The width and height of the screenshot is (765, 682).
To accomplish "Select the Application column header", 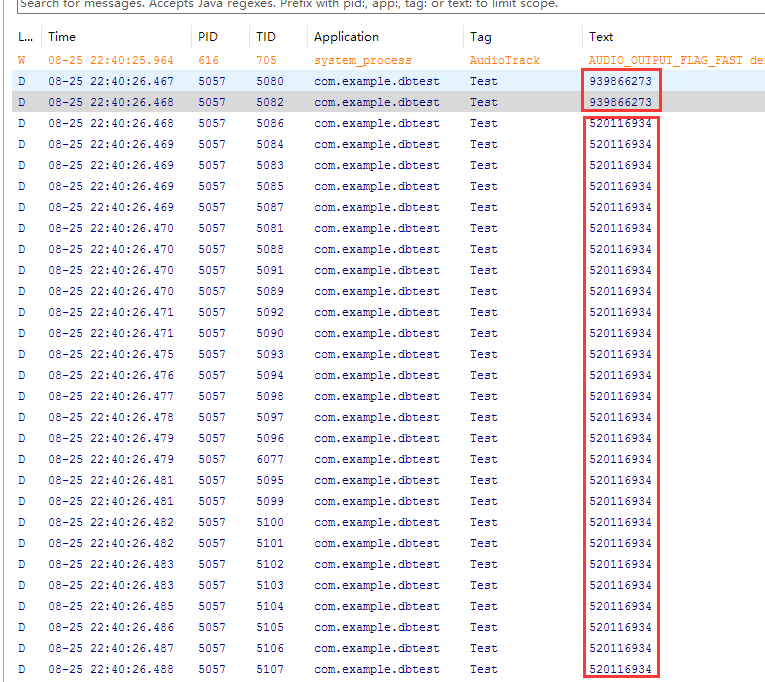I will [x=346, y=37].
